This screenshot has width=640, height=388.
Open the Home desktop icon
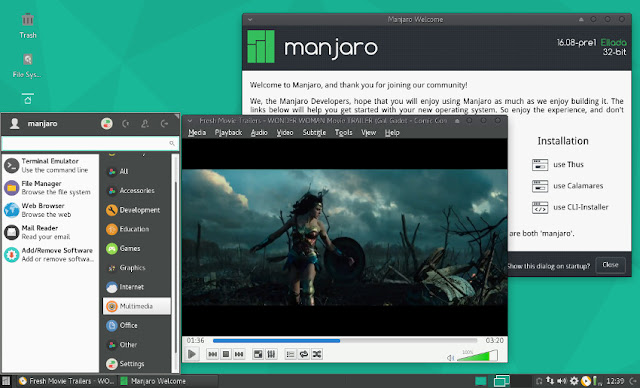(x=27, y=99)
